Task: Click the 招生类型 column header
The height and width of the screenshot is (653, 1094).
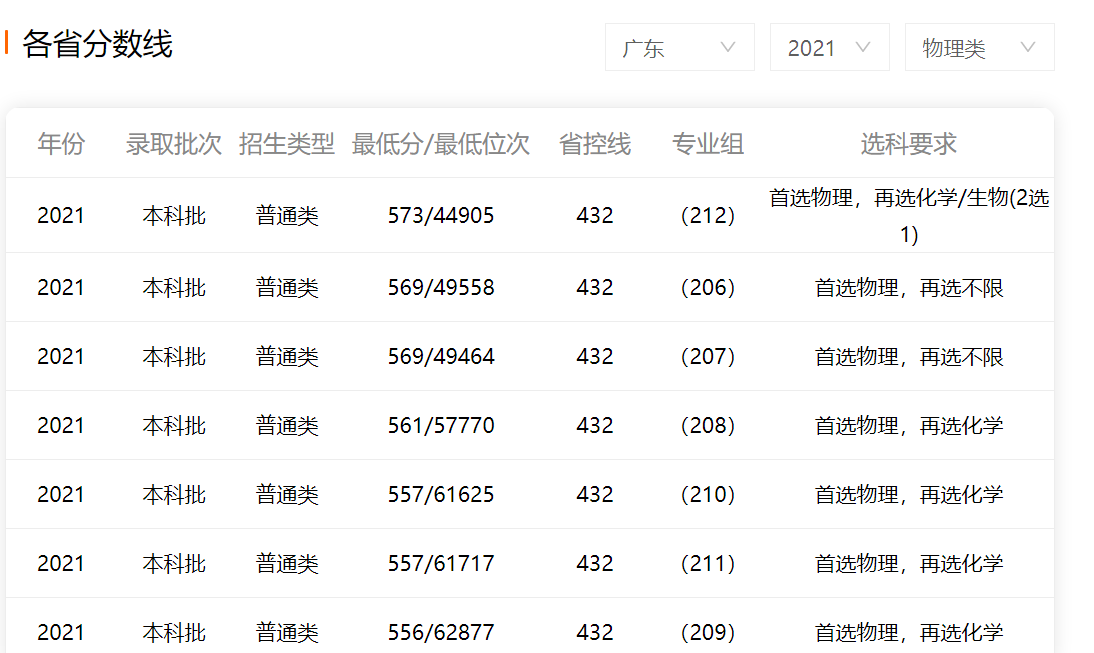Action: pos(287,144)
